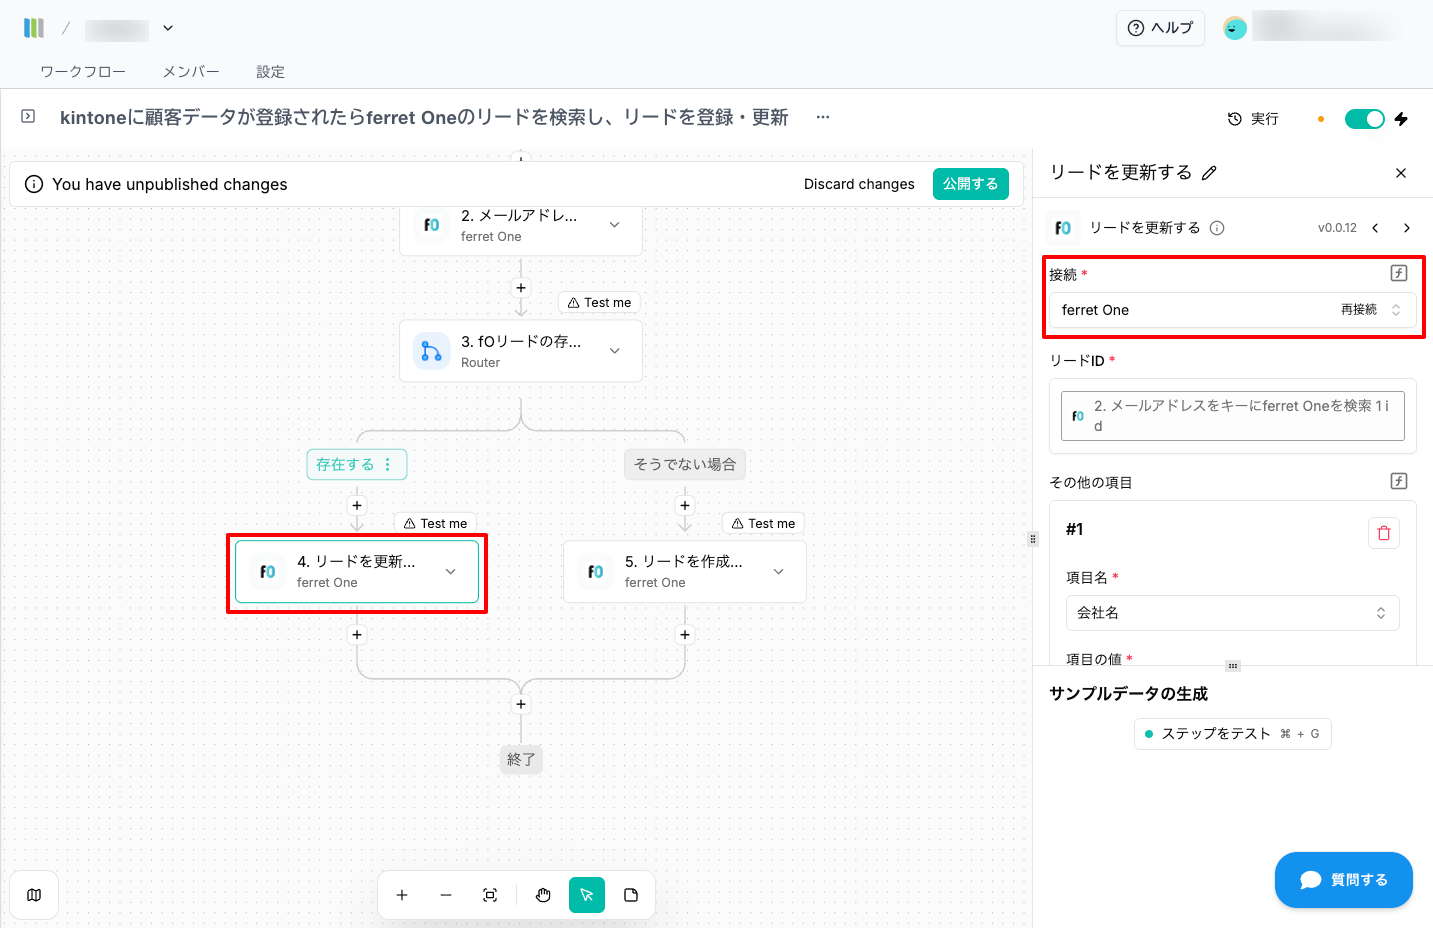Click Discard changes
The image size is (1433, 928).
click(x=859, y=184)
